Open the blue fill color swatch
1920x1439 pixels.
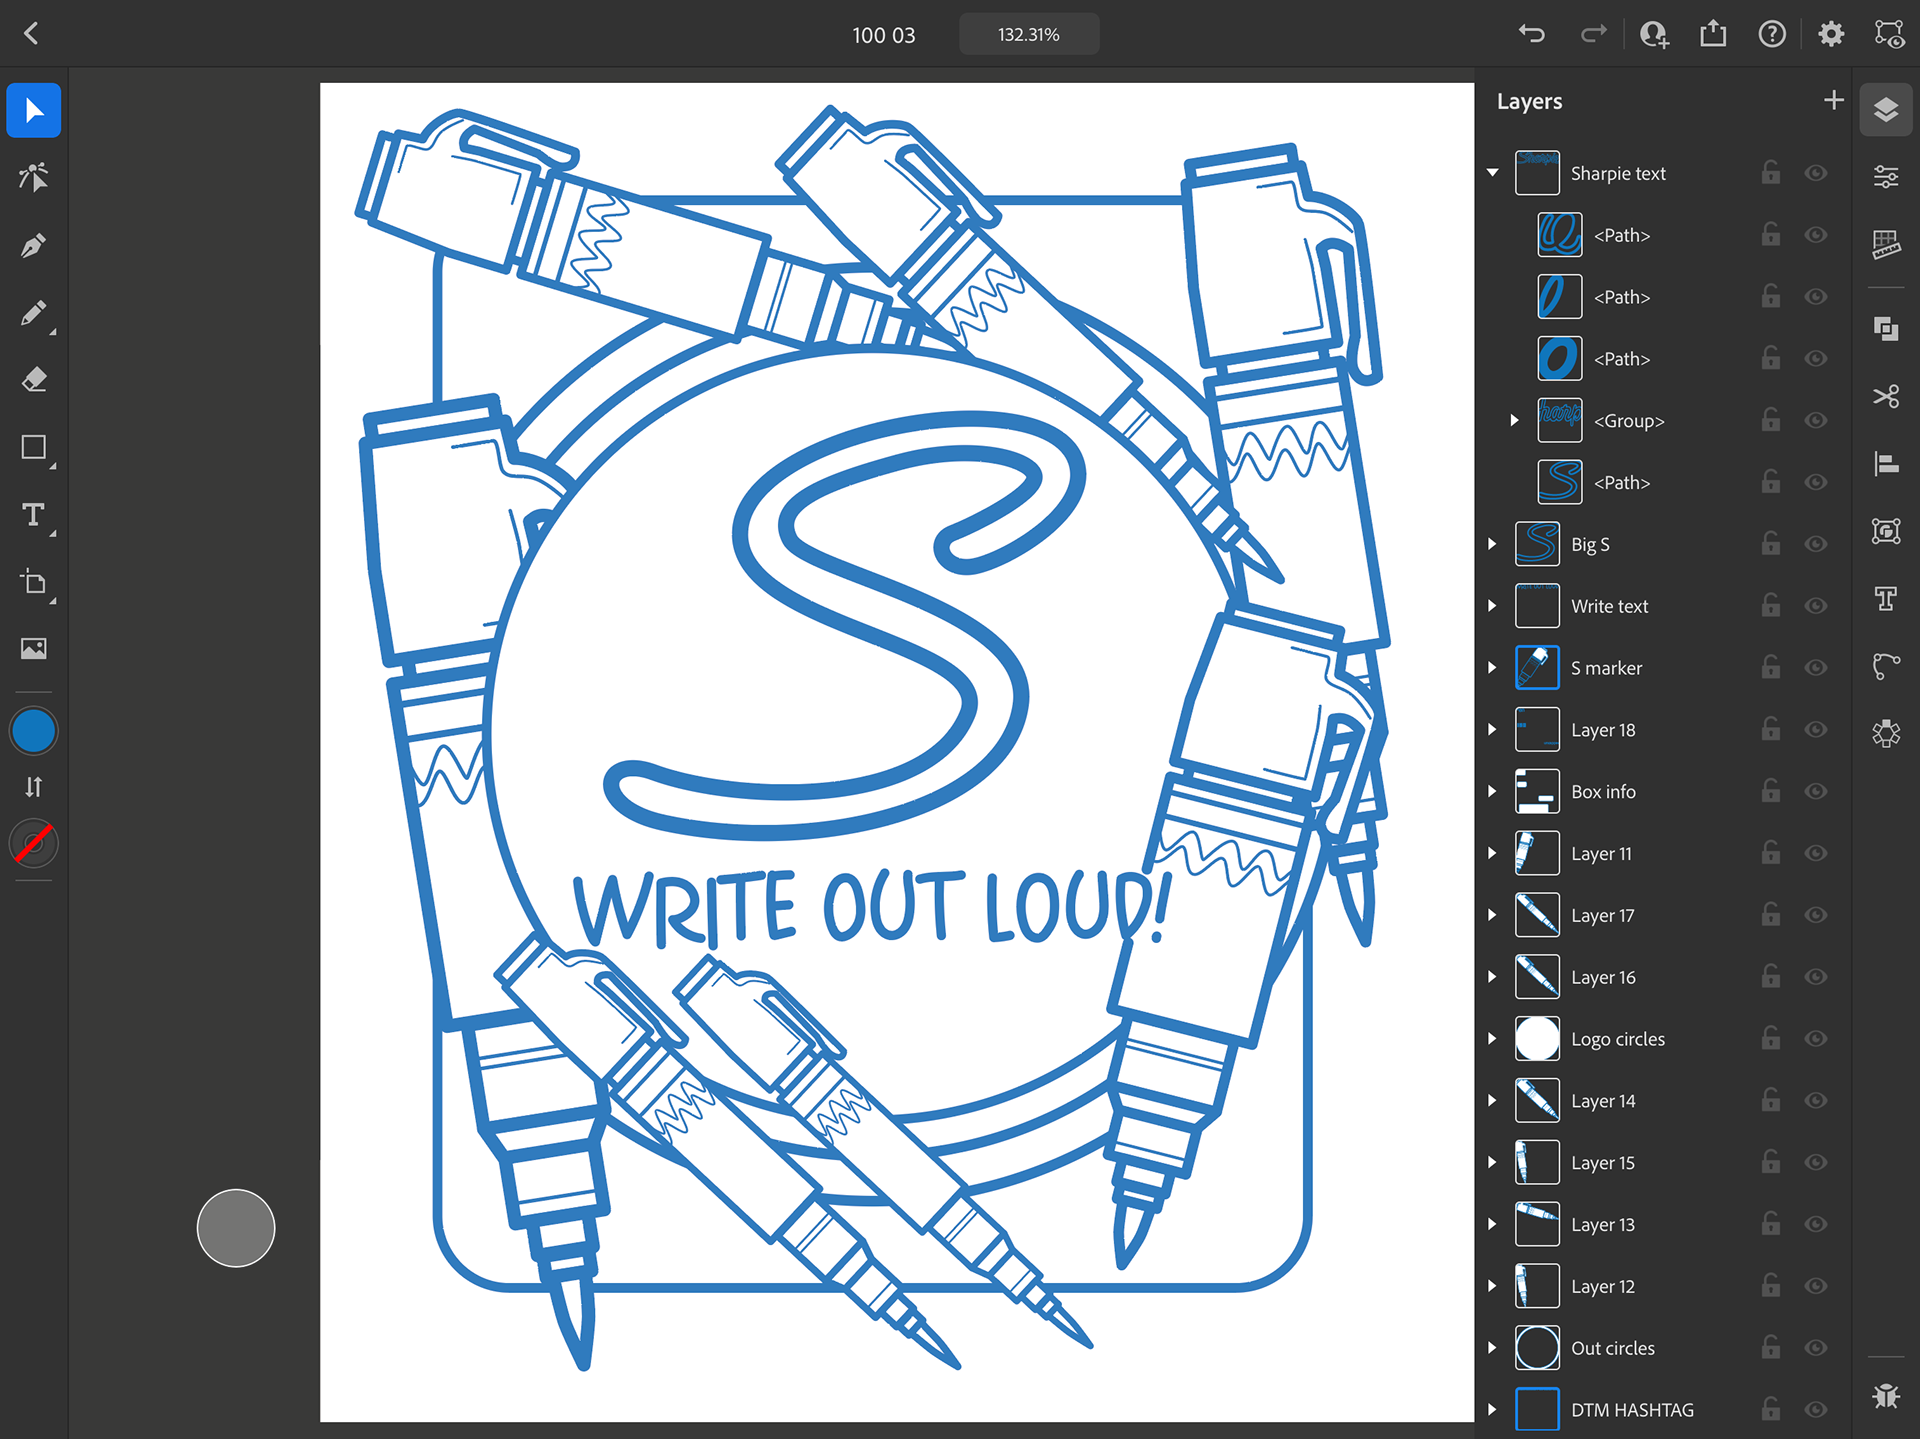(x=34, y=731)
